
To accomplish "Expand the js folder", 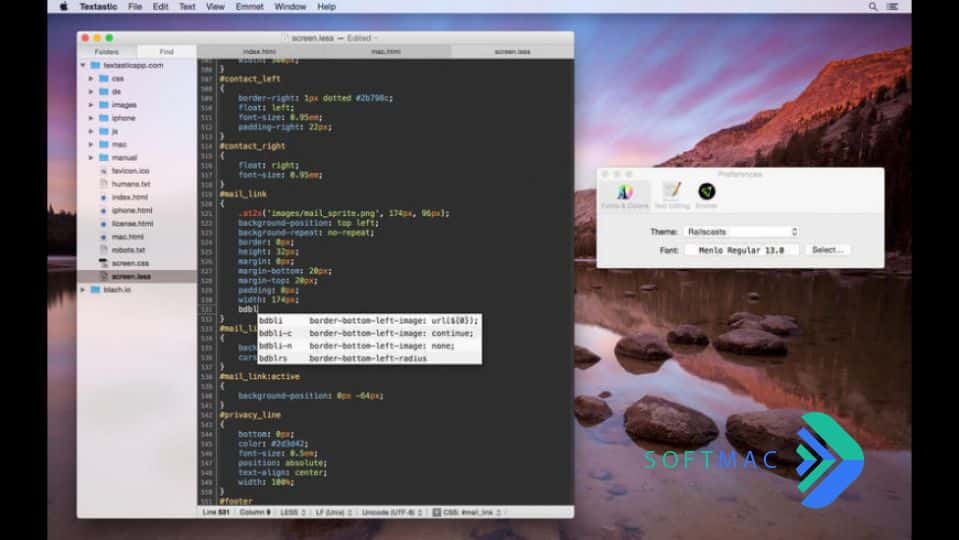I will point(91,131).
